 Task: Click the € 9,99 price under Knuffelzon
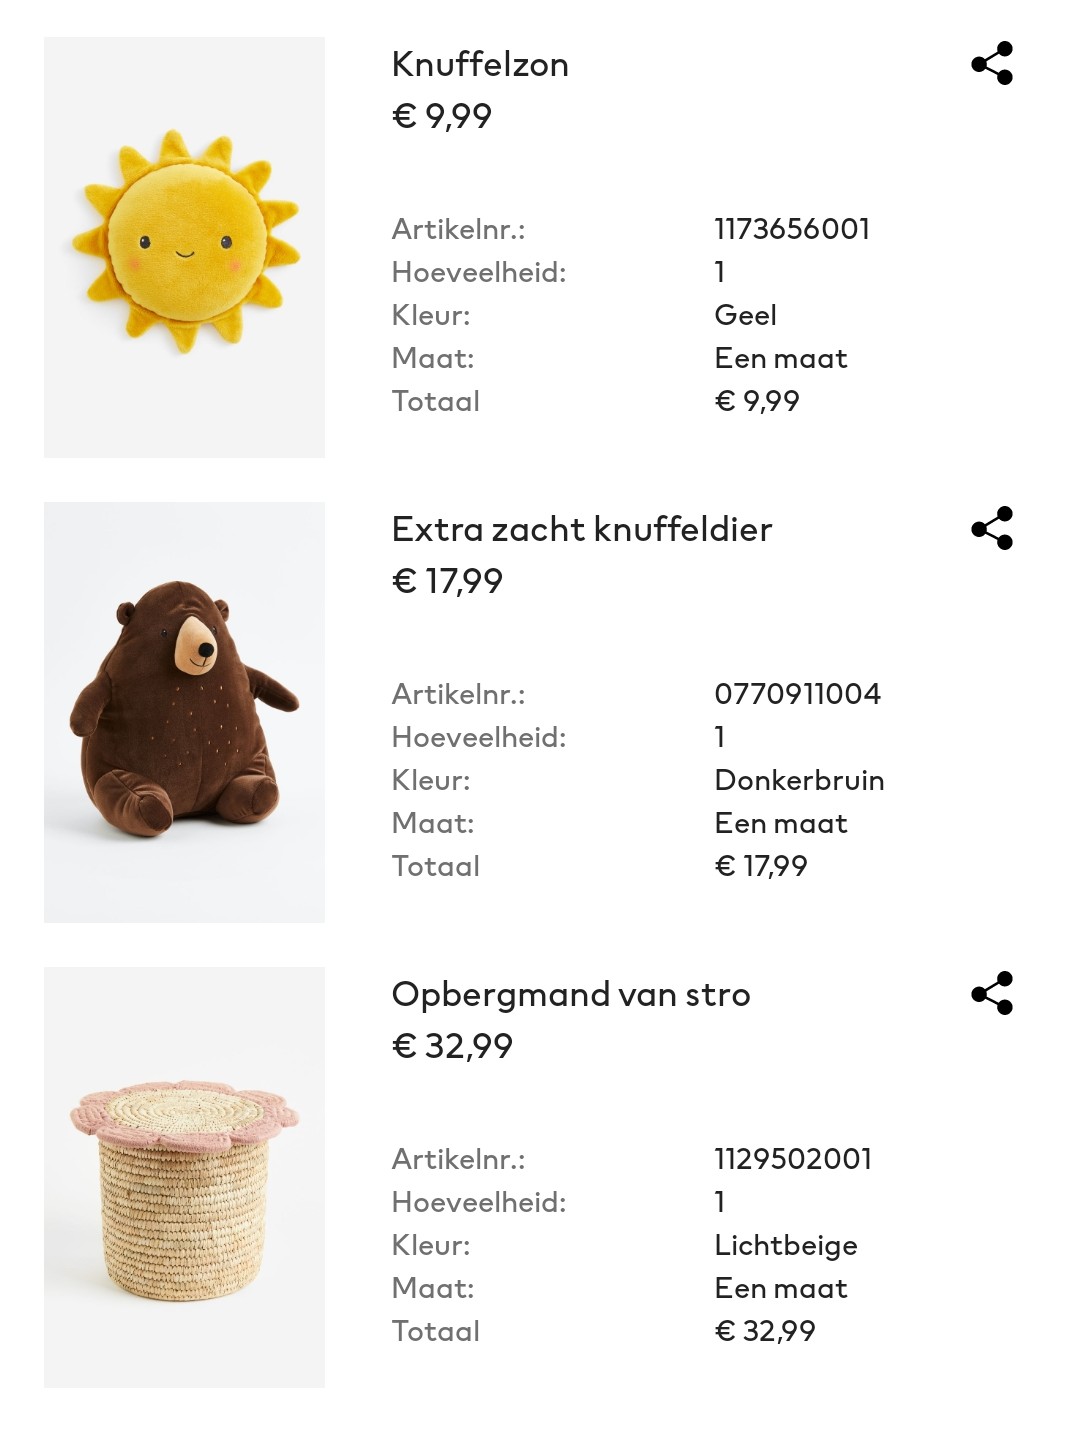click(x=442, y=116)
